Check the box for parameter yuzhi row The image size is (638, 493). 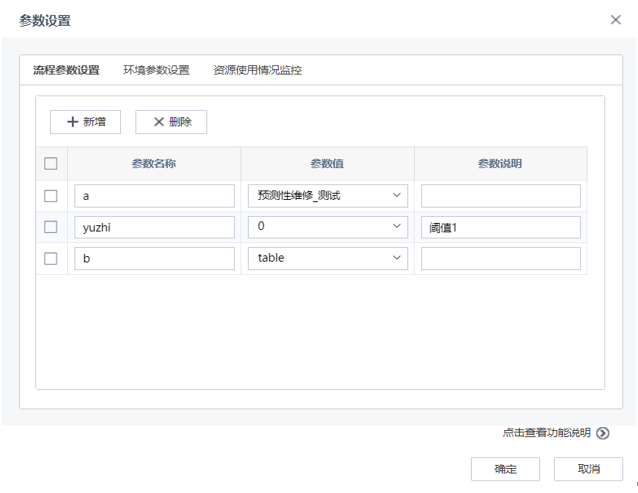(x=51, y=227)
